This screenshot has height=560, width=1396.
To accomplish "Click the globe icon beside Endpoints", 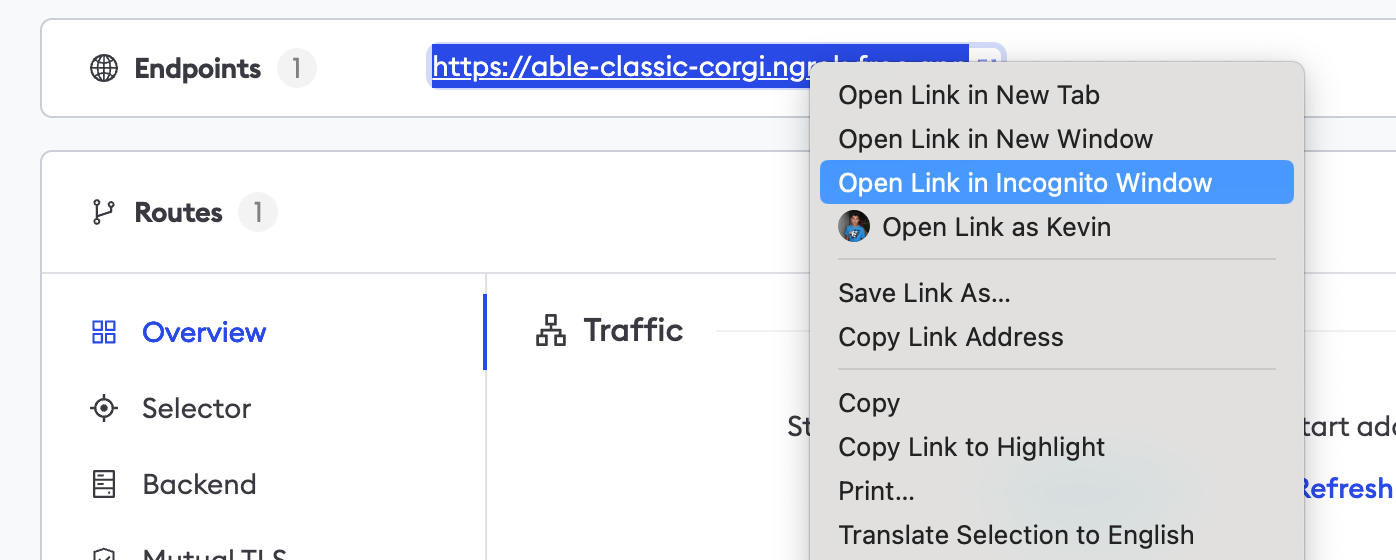I will tap(104, 68).
